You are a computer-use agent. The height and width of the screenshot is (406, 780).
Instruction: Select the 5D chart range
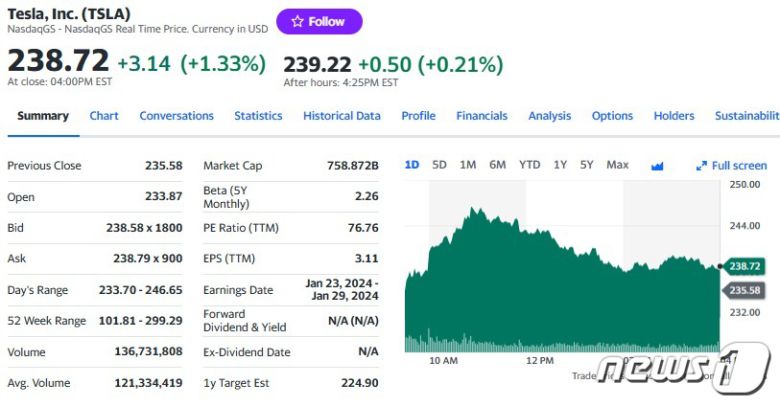click(439, 165)
